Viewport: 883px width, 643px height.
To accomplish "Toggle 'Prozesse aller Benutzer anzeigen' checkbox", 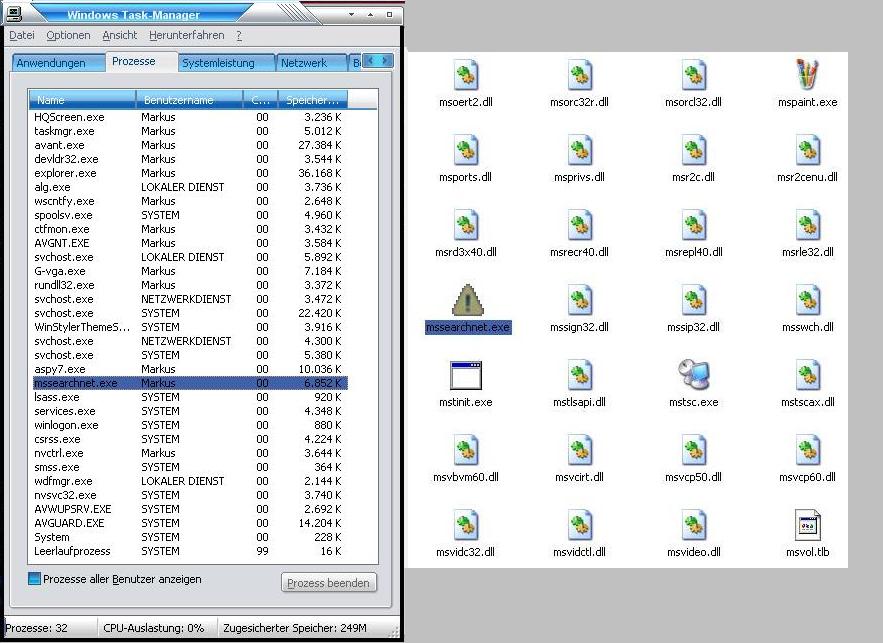I will [x=35, y=579].
